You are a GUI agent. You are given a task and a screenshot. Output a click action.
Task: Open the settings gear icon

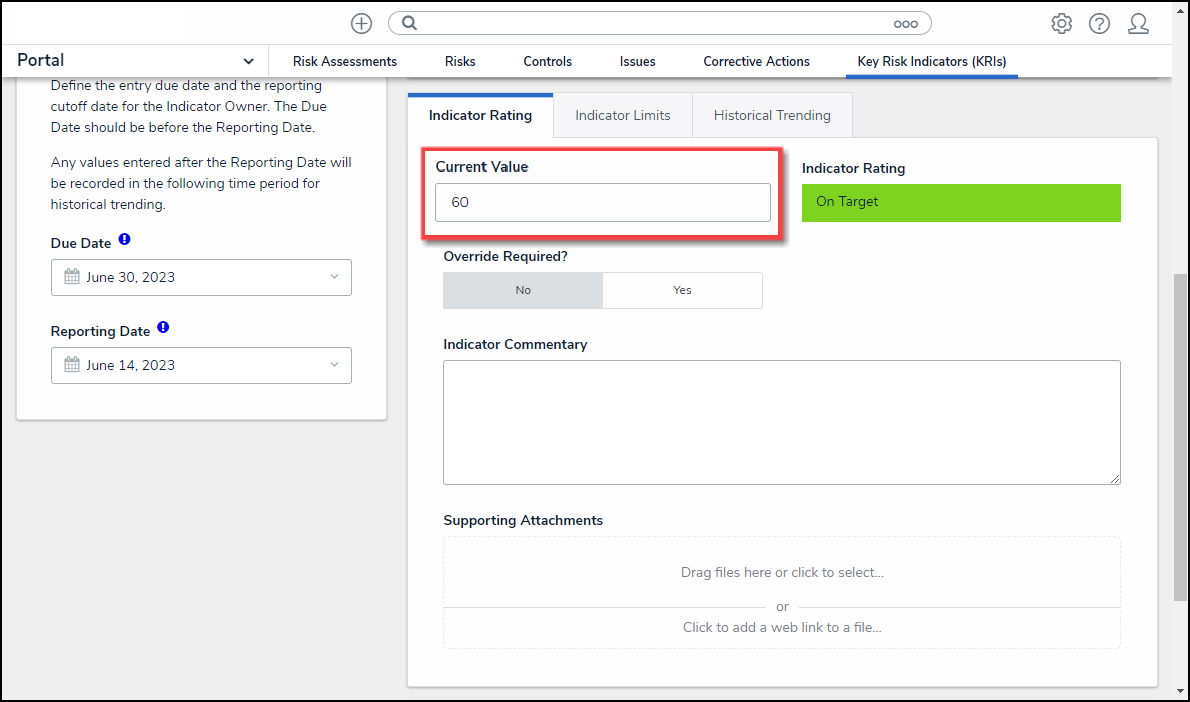click(1061, 23)
